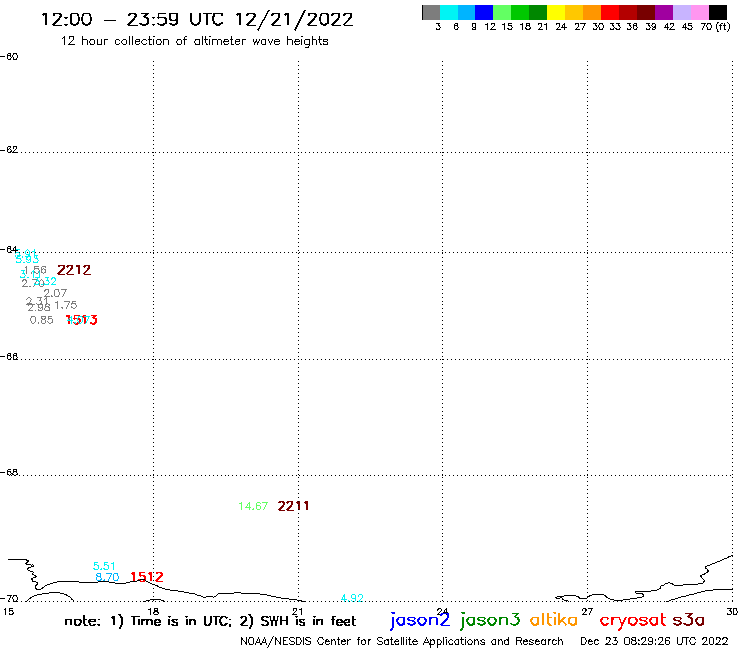Click the bright red swatch before 33
The image size is (740, 650).
click(610, 12)
